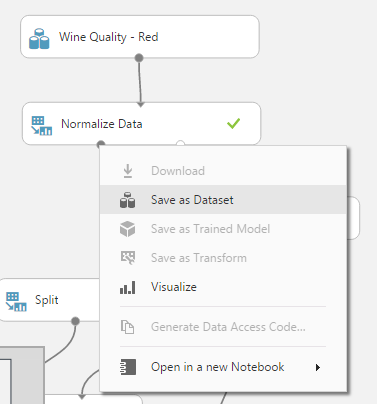Click the output port of Wine Quality - Red
Screen dimensions: 377x404
[x=139, y=58]
